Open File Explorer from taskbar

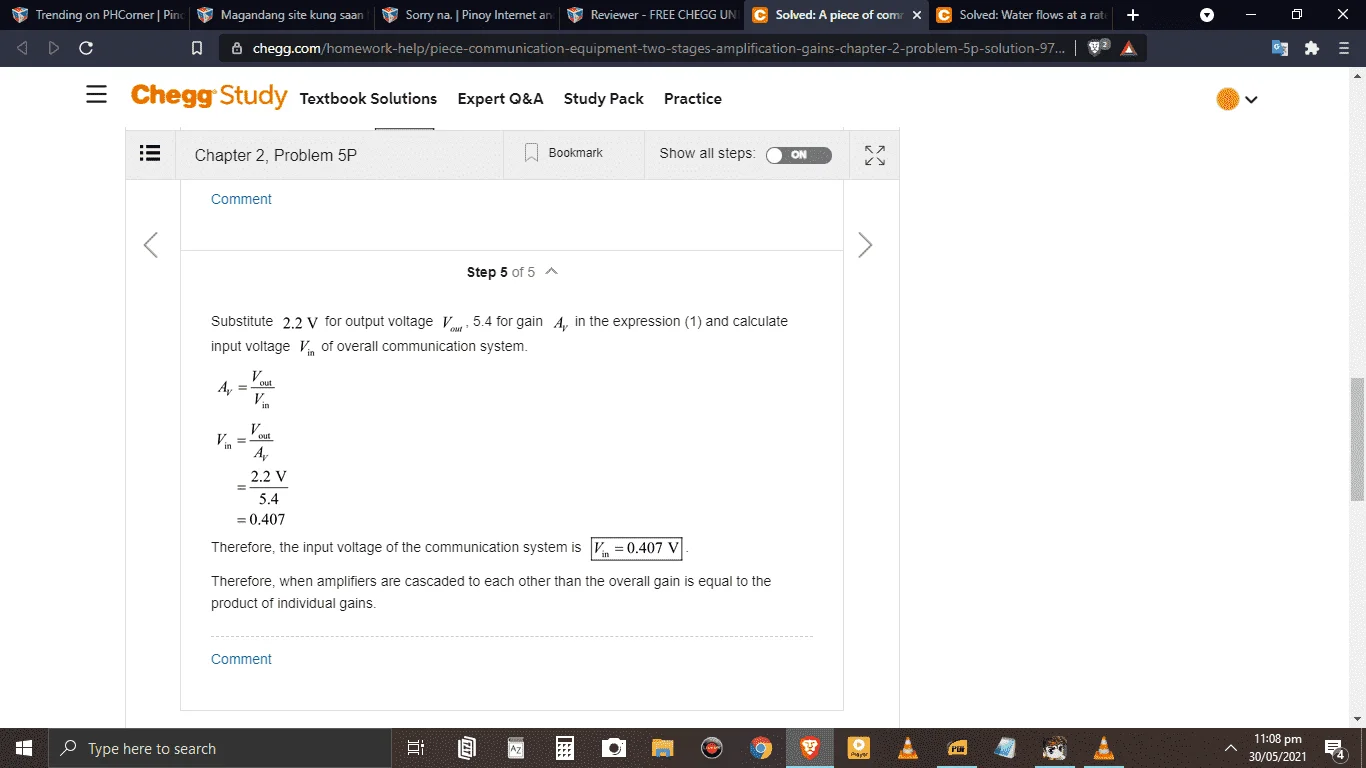pos(663,748)
